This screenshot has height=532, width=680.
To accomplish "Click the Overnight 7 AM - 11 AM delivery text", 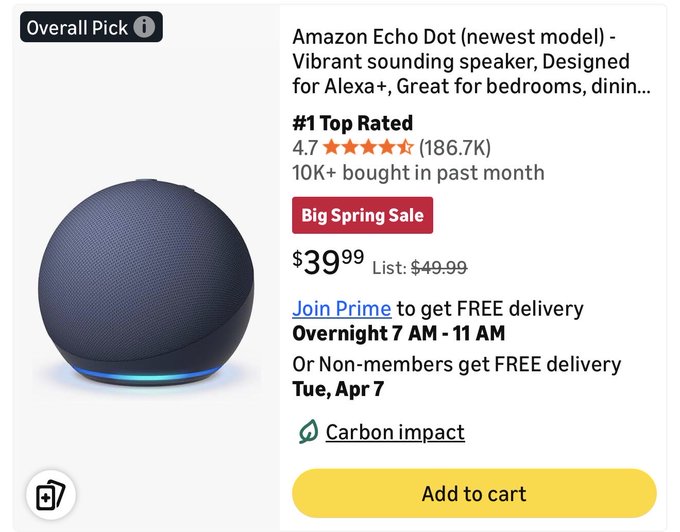I will pyautogui.click(x=398, y=333).
